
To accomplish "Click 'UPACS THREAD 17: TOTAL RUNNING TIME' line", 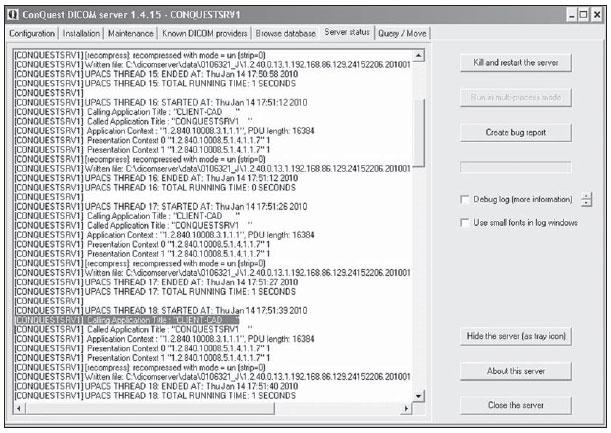I will click(x=155, y=292).
